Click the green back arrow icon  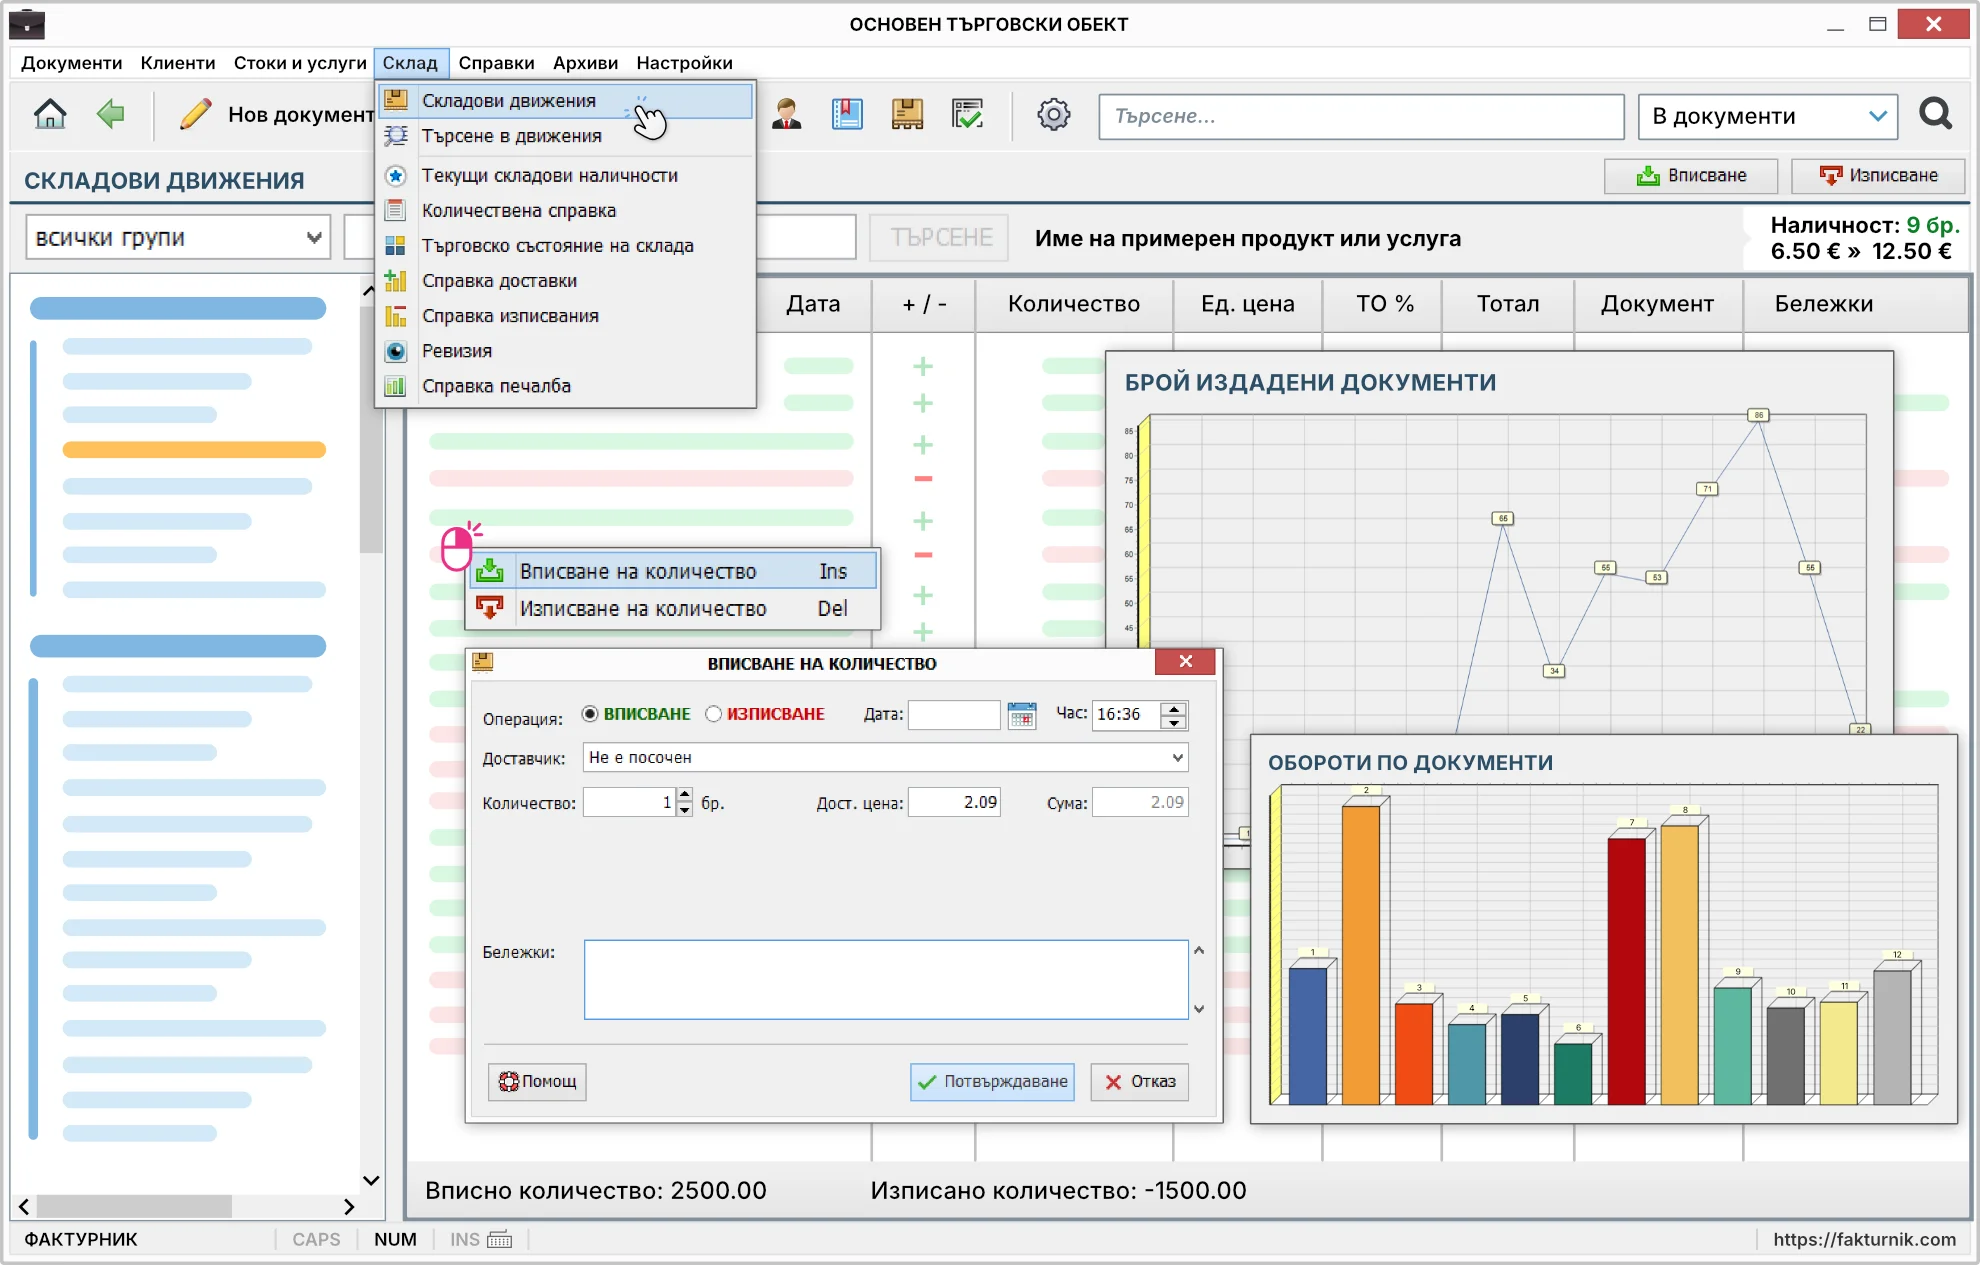point(110,114)
